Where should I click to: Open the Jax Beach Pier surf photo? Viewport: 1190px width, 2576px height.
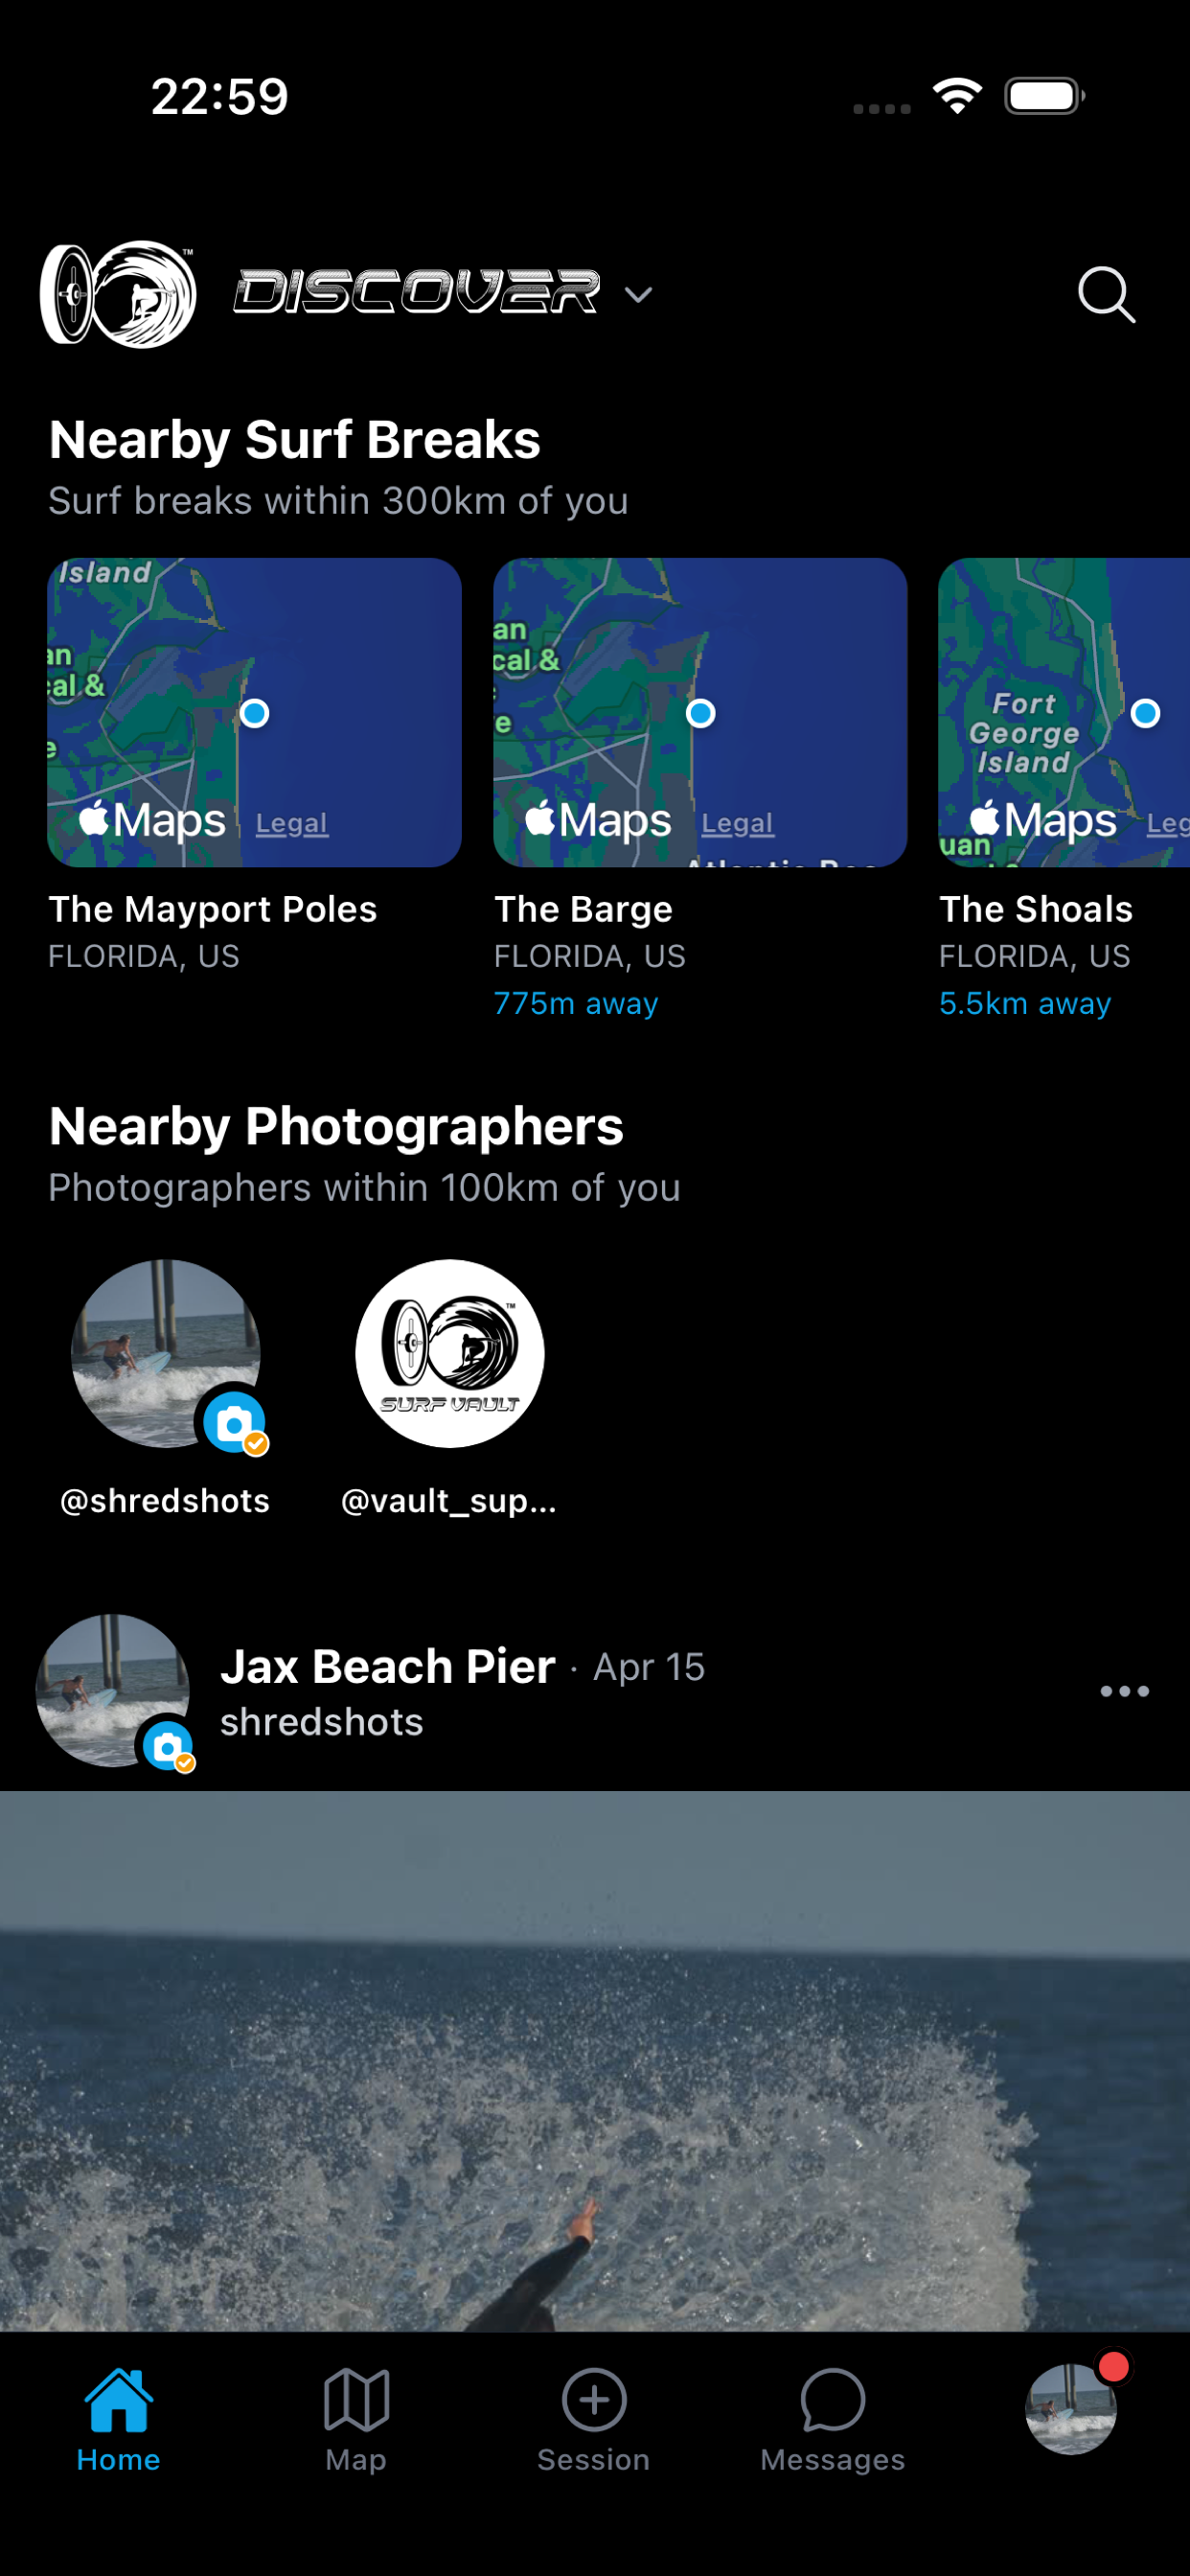click(x=595, y=2060)
